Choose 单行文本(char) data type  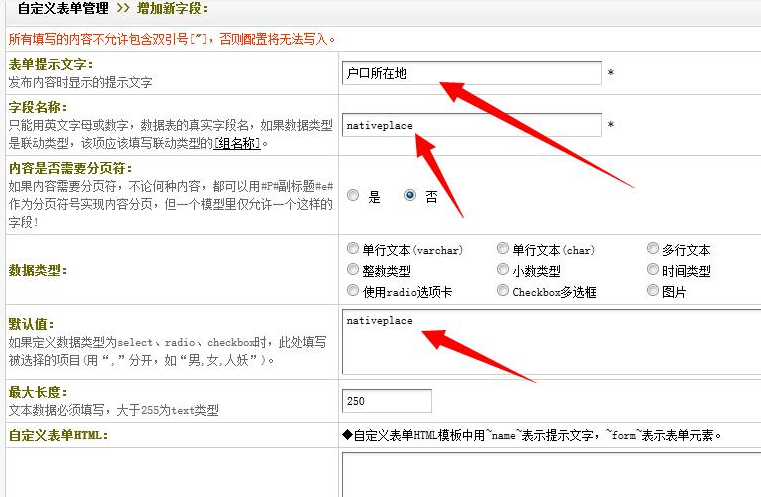click(503, 249)
